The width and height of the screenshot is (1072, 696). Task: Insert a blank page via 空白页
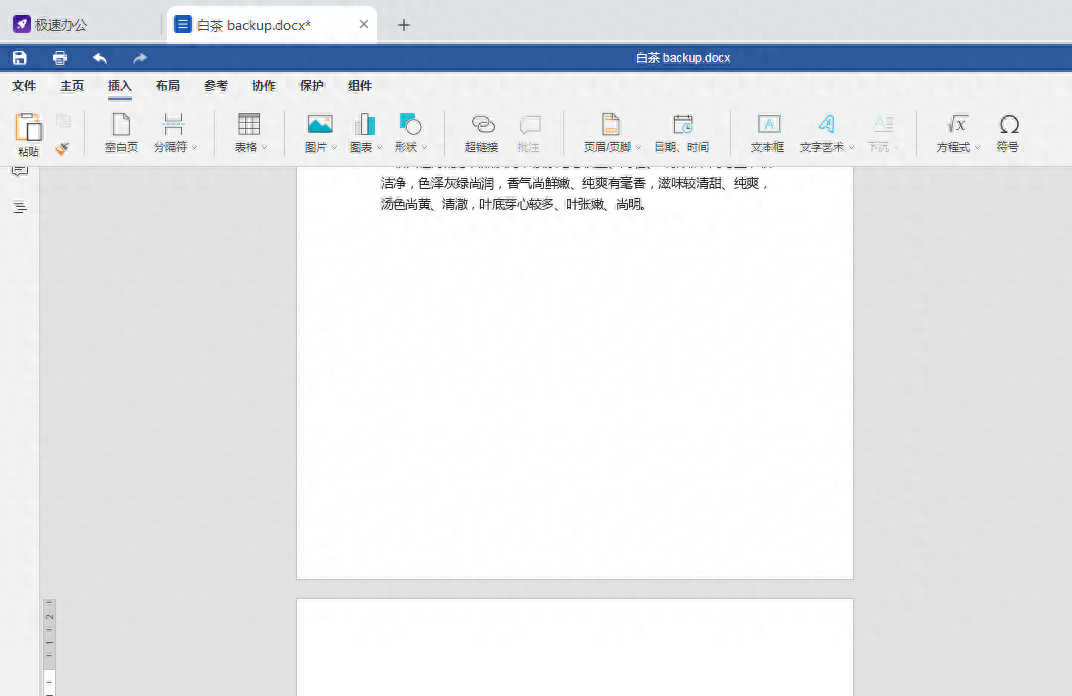[121, 133]
